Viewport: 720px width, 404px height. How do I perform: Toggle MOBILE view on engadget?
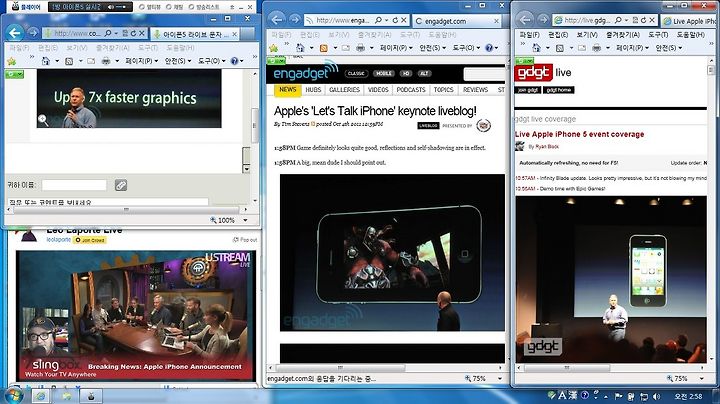click(383, 73)
